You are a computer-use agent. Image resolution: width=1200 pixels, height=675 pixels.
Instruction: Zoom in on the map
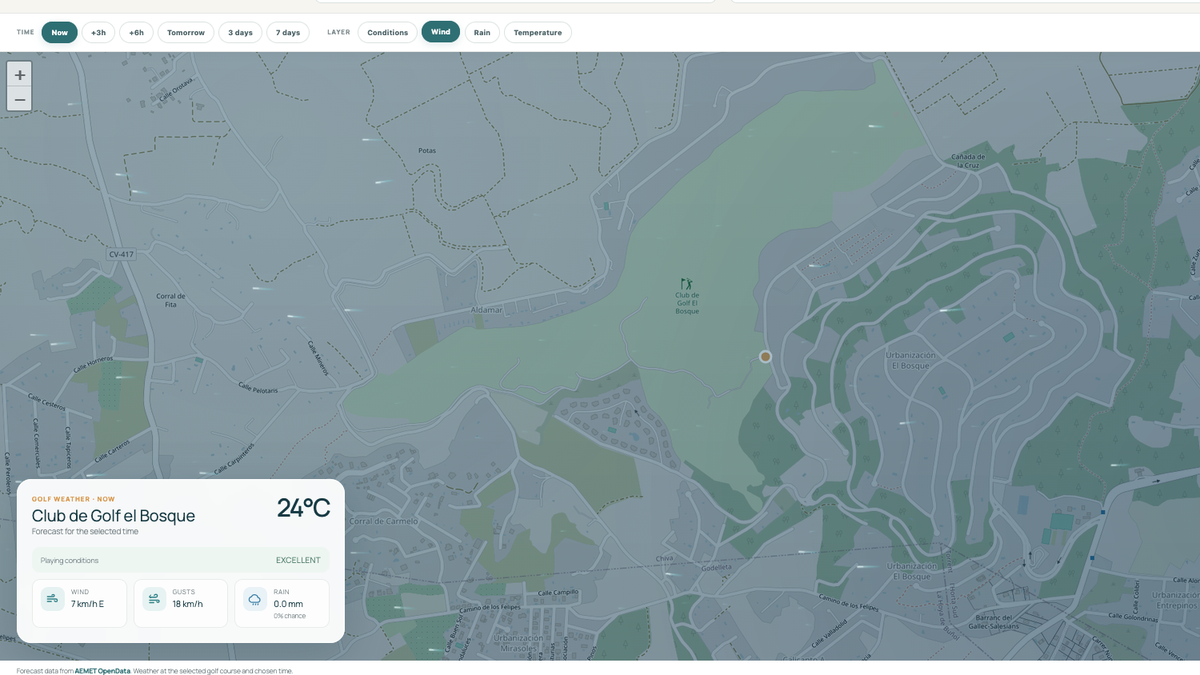pyautogui.click(x=19, y=74)
